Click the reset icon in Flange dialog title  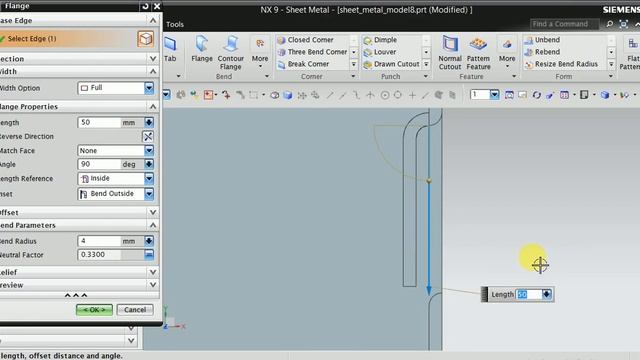click(145, 6)
